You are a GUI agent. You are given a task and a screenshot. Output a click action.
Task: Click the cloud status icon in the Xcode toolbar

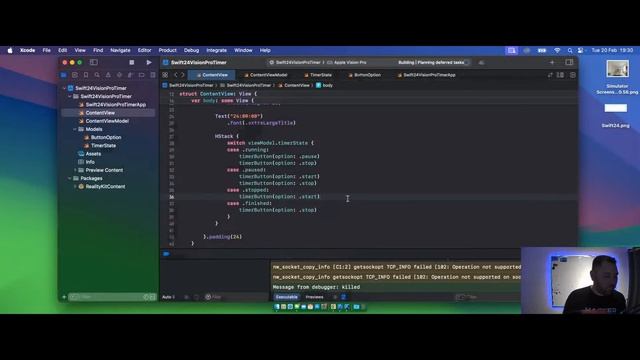482,62
